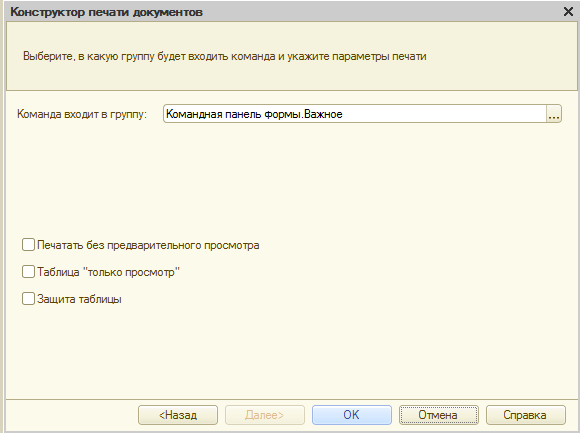Image resolution: width=580 pixels, height=433 pixels.
Task: Enable 'Печатать без предварительного просмотра' checkbox
Action: tap(28, 245)
